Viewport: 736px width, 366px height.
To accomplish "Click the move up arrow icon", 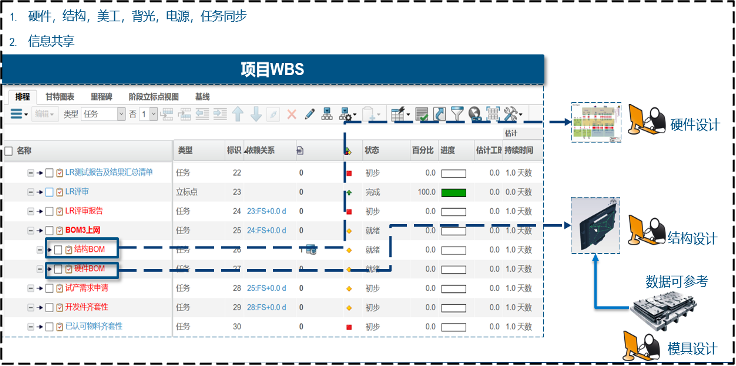I will click(238, 114).
